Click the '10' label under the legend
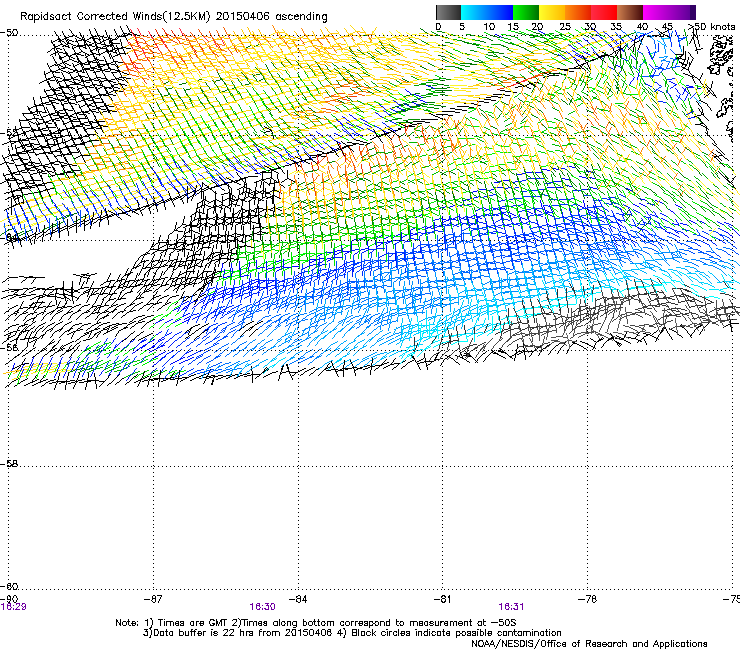 pyautogui.click(x=489, y=27)
